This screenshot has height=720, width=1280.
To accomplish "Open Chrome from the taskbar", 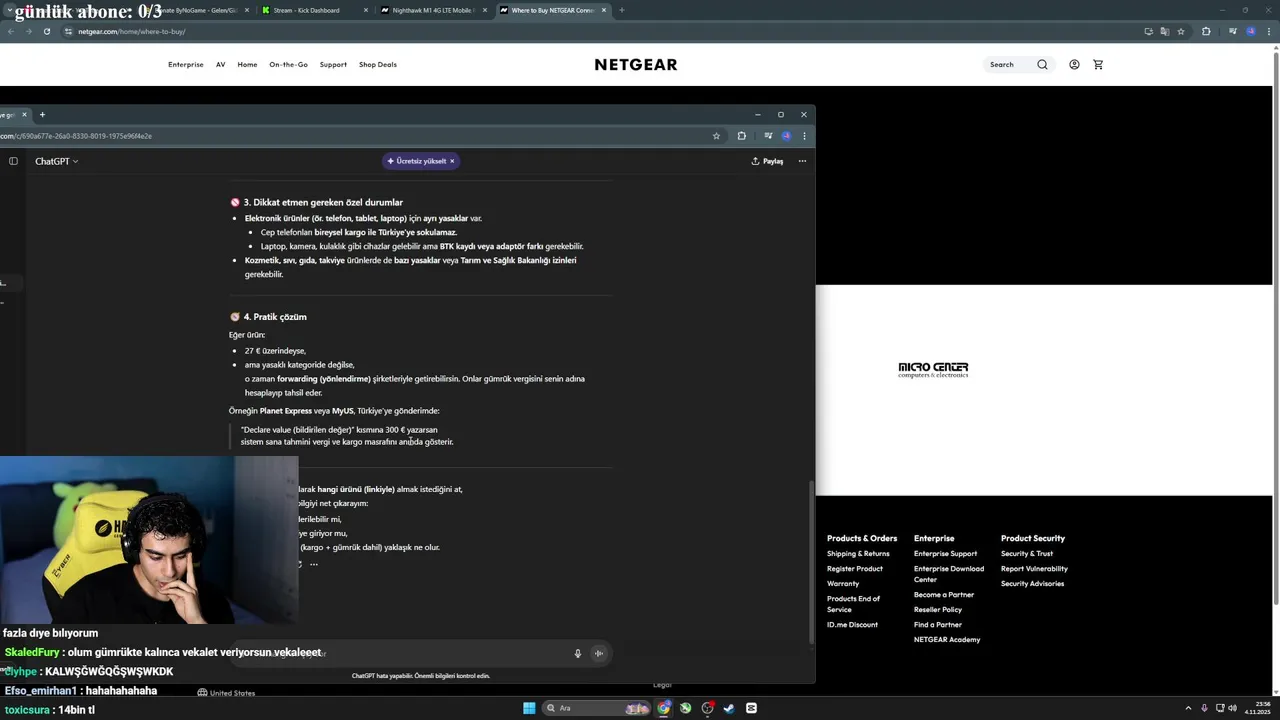I will (664, 708).
